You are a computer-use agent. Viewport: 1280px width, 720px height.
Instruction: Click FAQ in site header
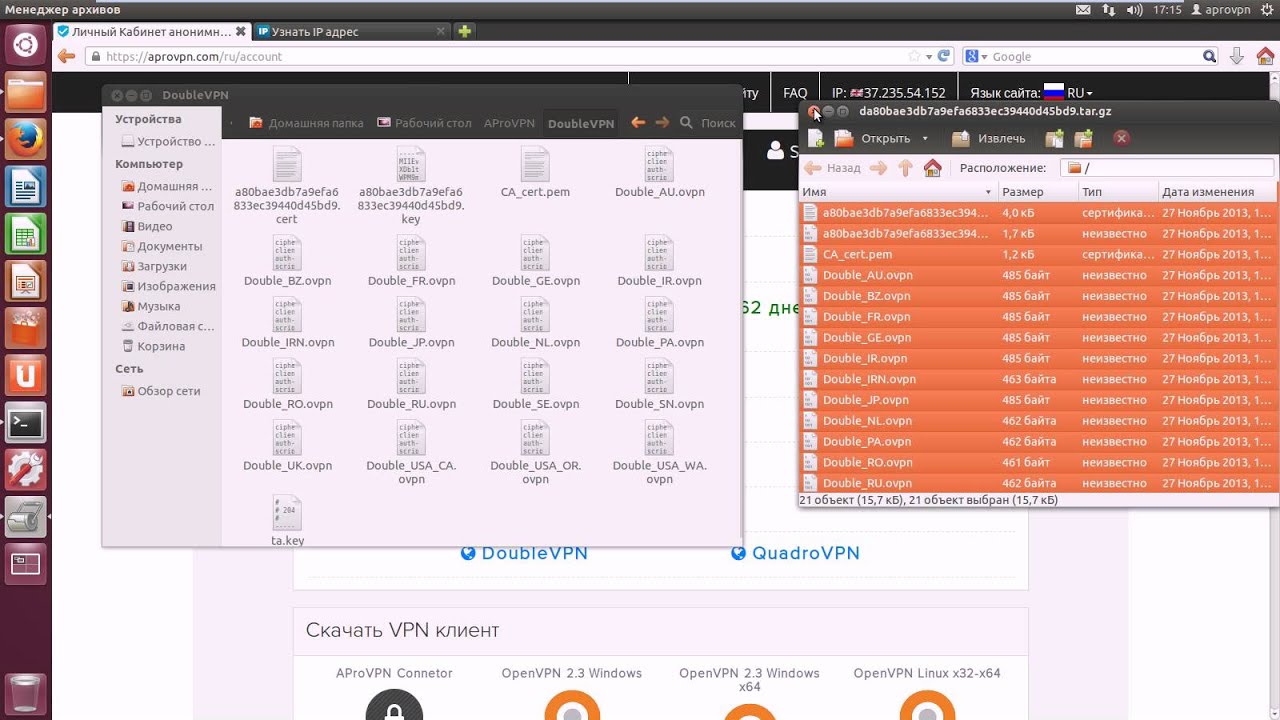pyautogui.click(x=795, y=92)
